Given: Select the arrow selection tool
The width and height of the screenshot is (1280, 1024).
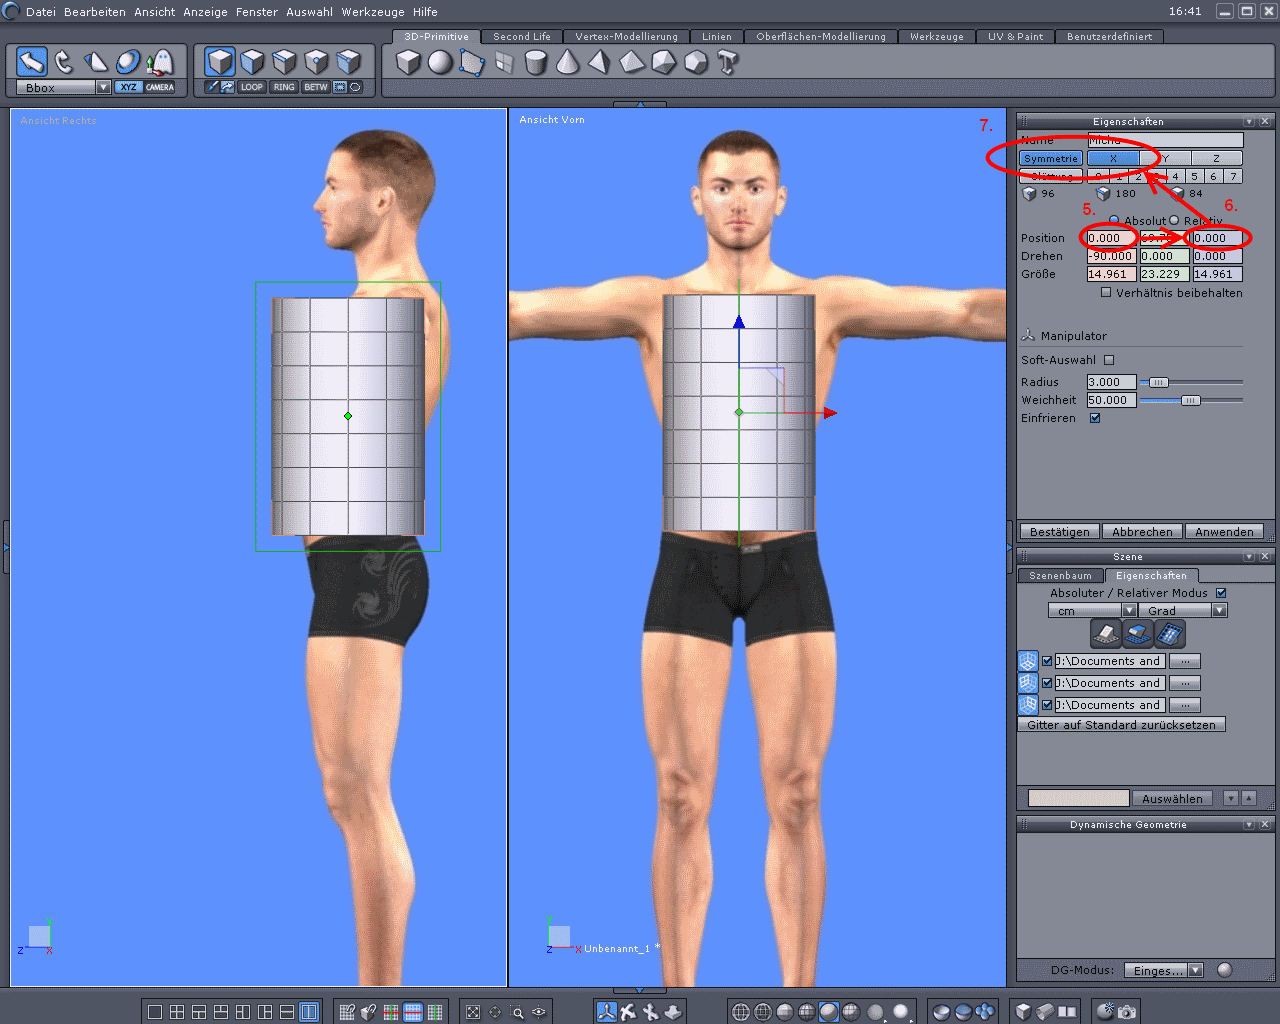Looking at the screenshot, I should [x=32, y=62].
